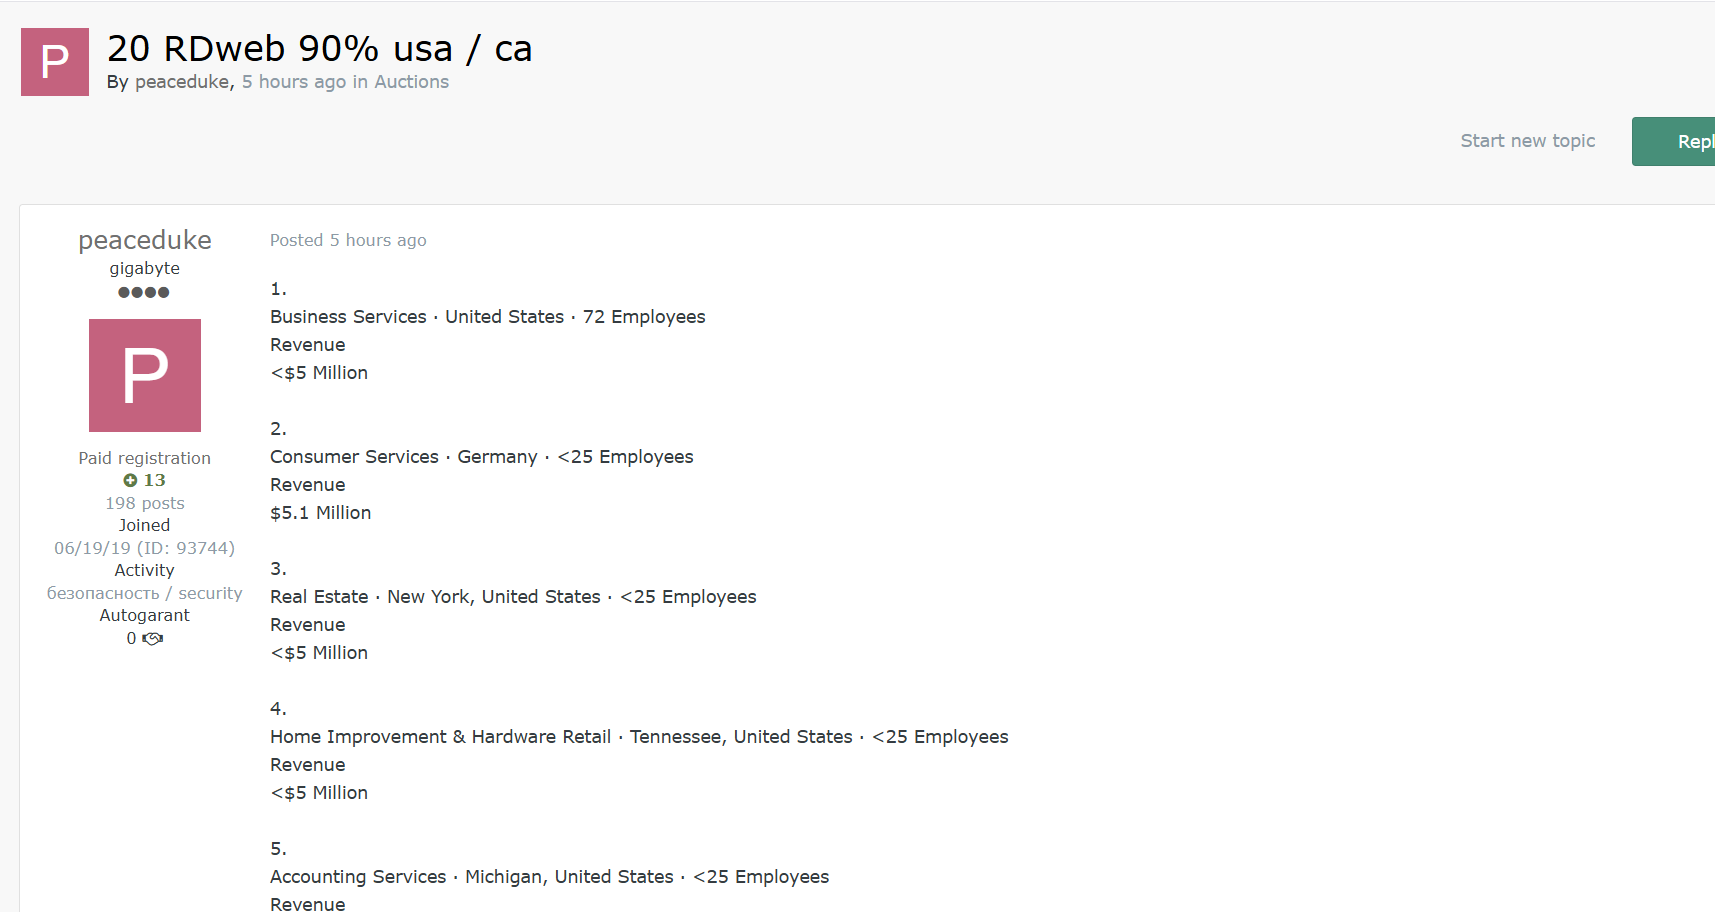Click the Posted 5 hours ago timestamp
The width and height of the screenshot is (1715, 912).
click(x=348, y=240)
